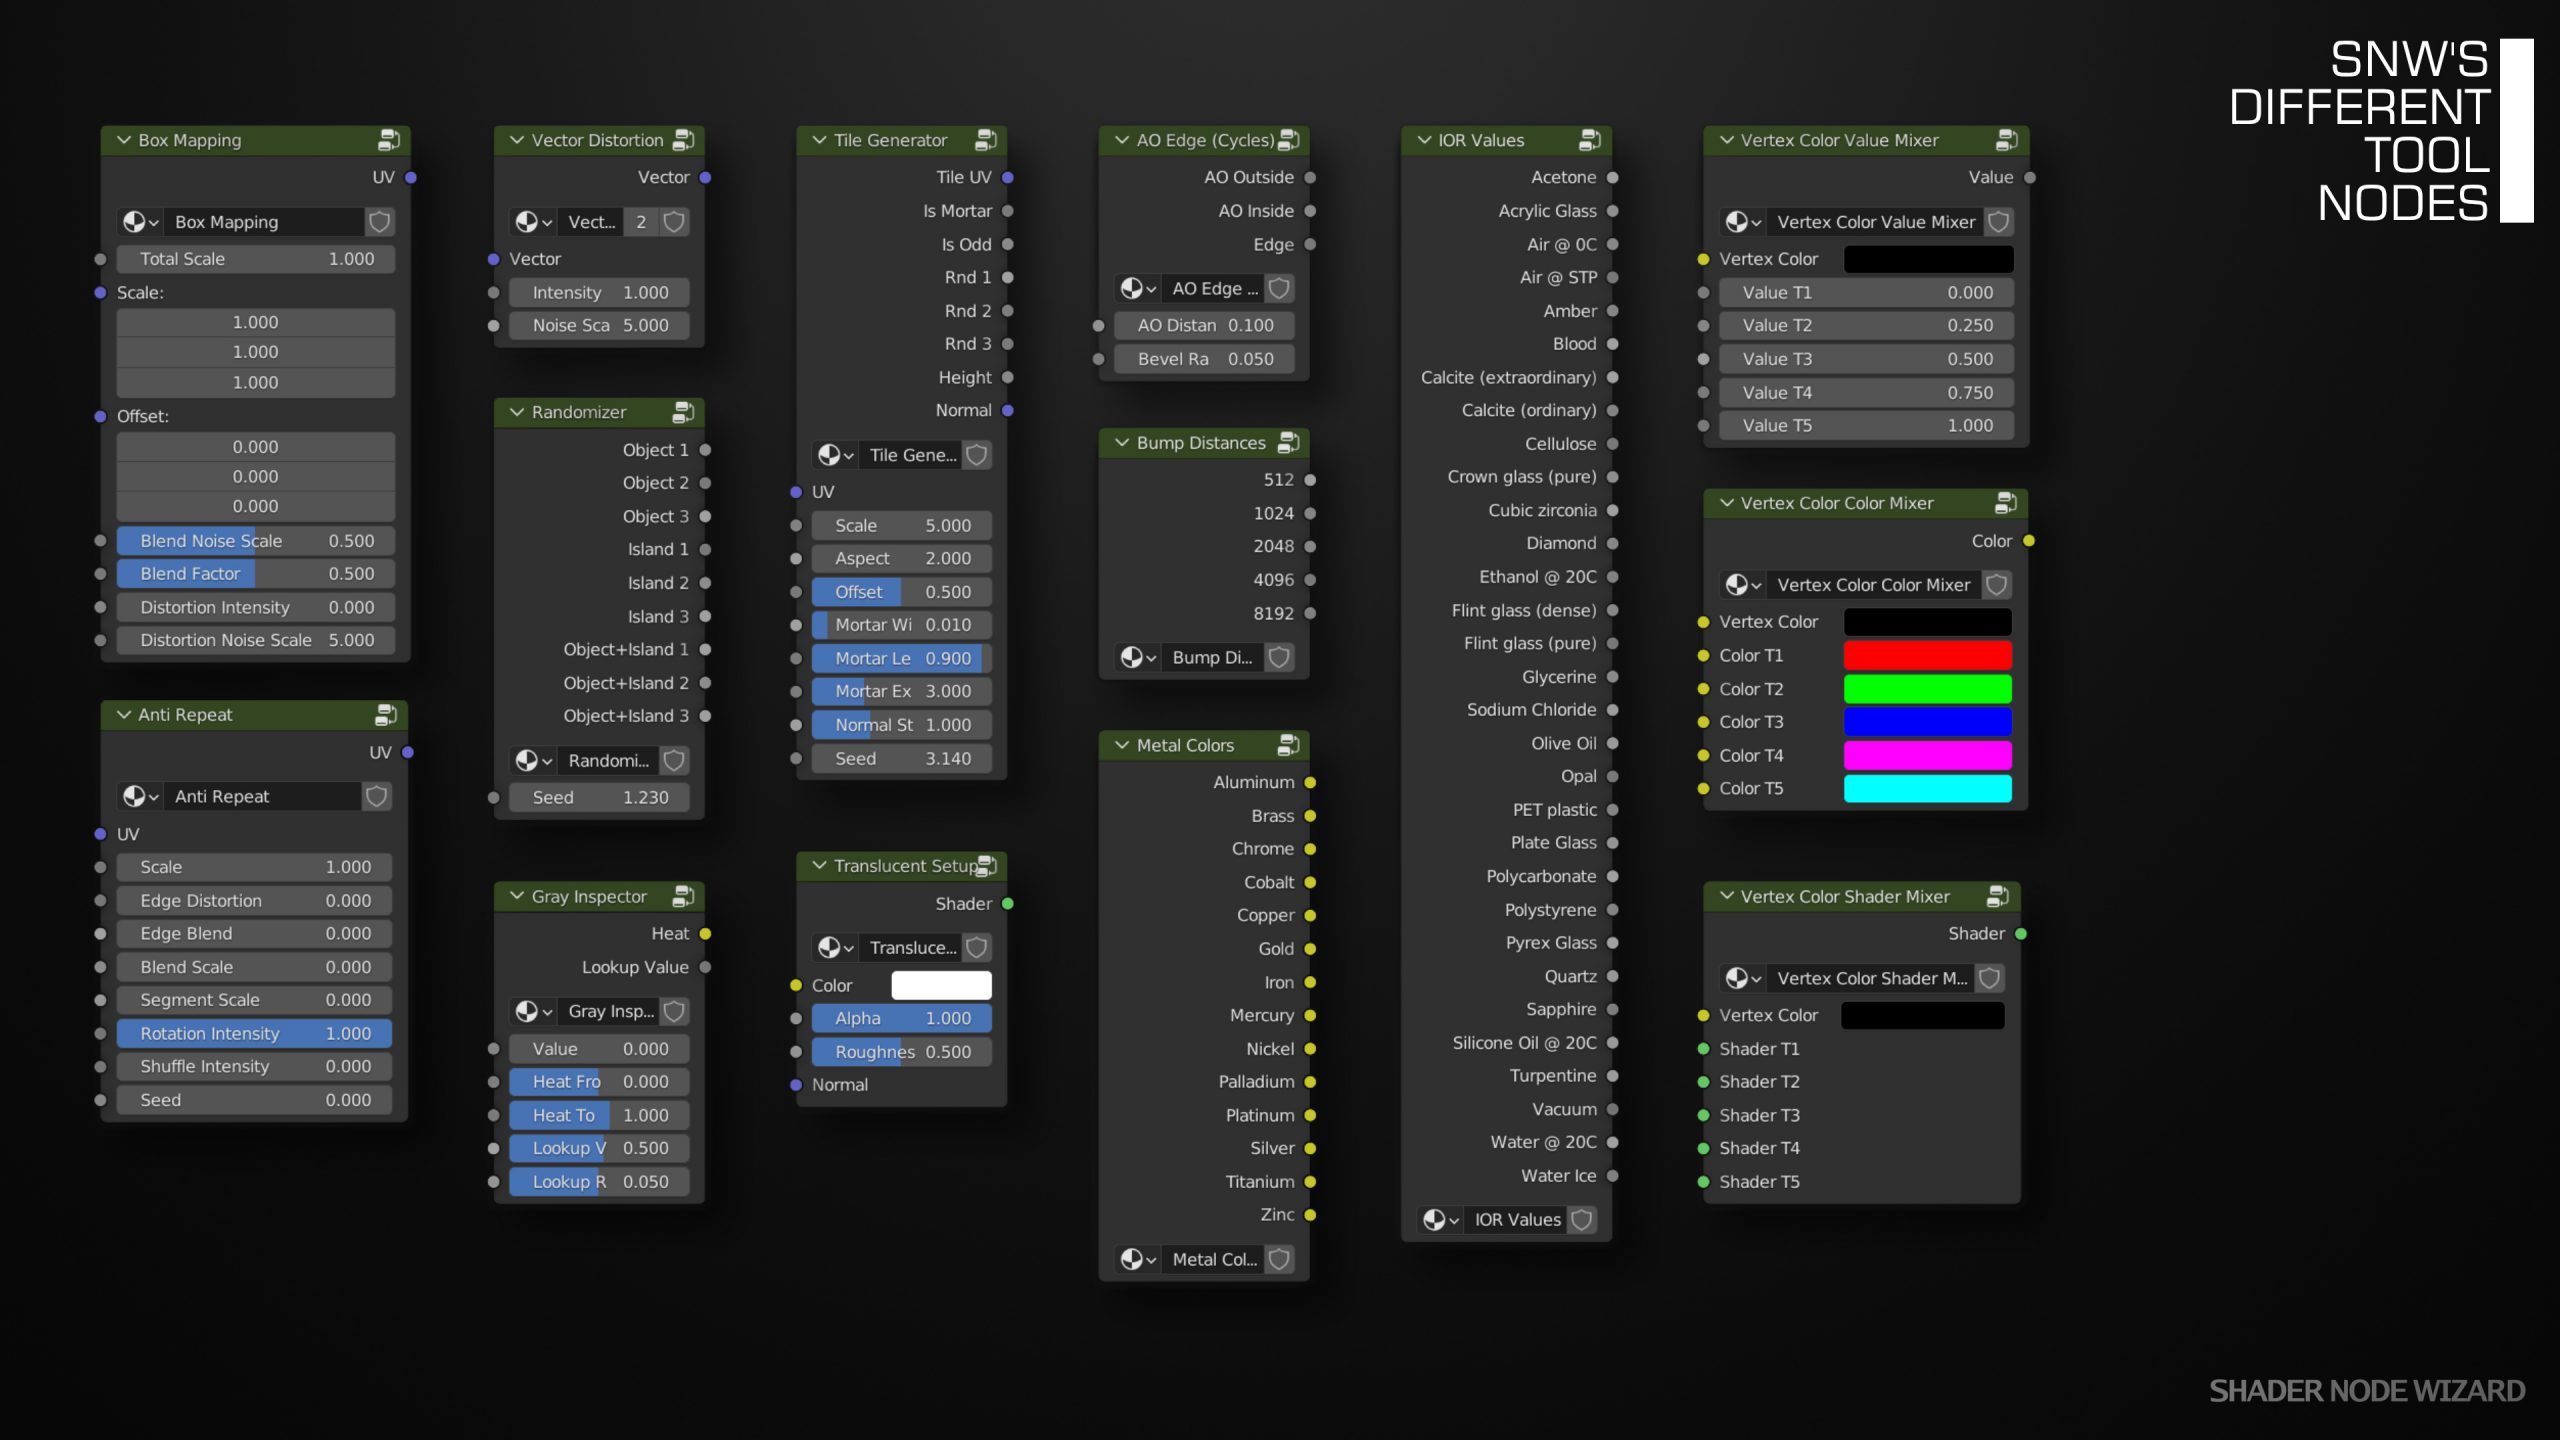Click the Box Mapping group name field
Screen dimensions: 2560x1440
point(264,222)
